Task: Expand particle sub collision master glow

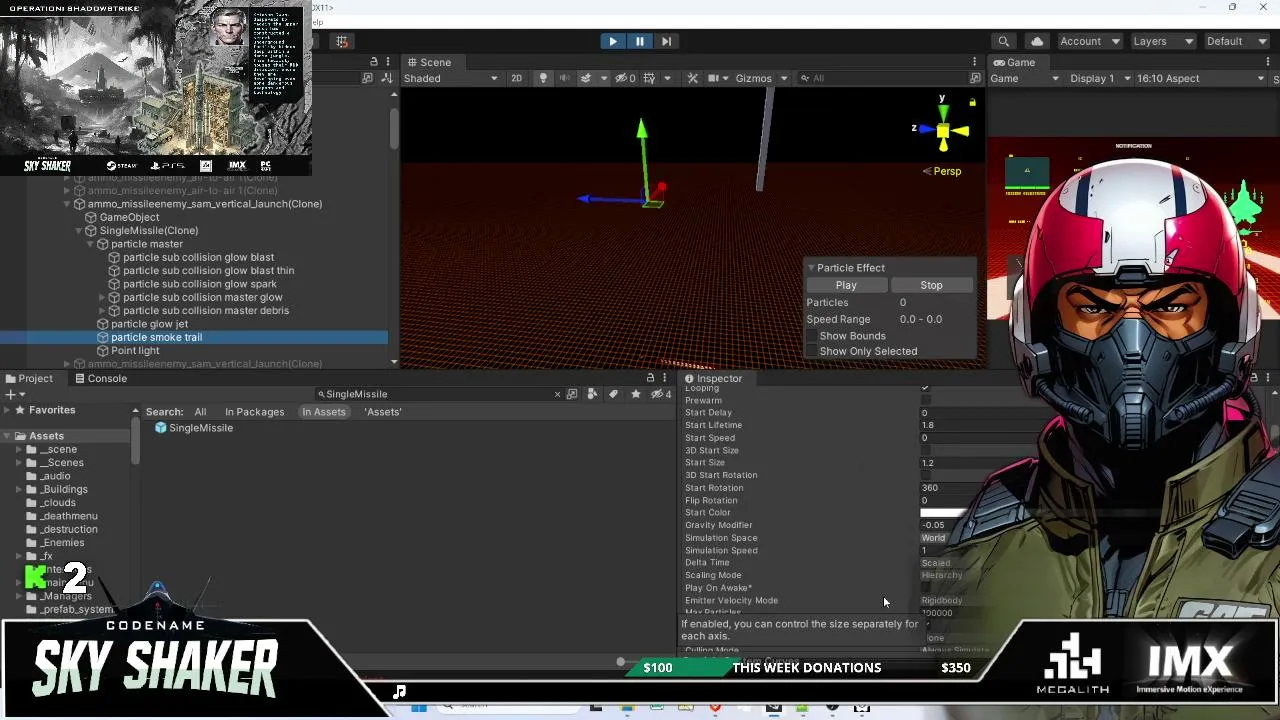Action: coord(102,297)
